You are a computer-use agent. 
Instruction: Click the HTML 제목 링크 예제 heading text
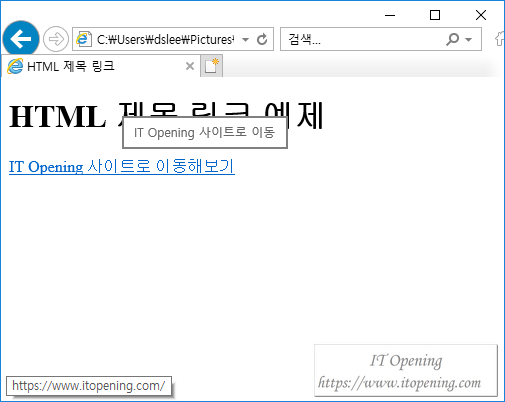(x=166, y=116)
